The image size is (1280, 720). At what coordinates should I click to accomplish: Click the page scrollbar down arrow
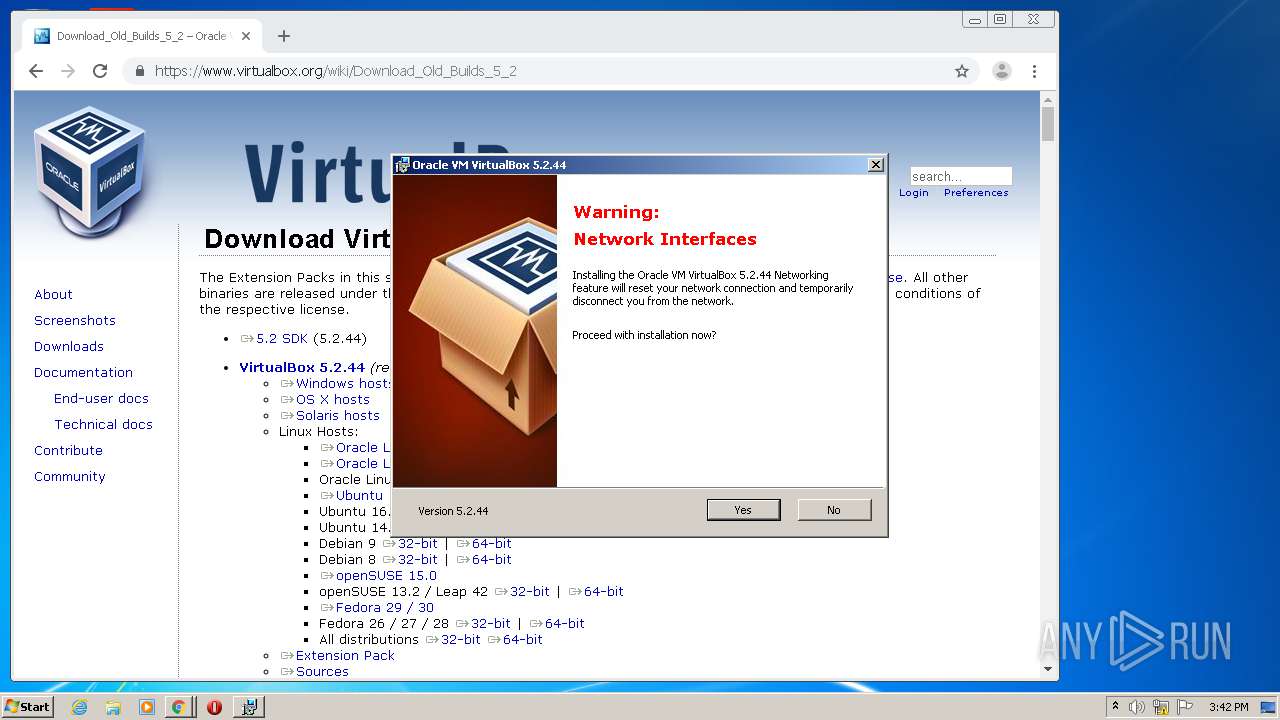(1048, 669)
